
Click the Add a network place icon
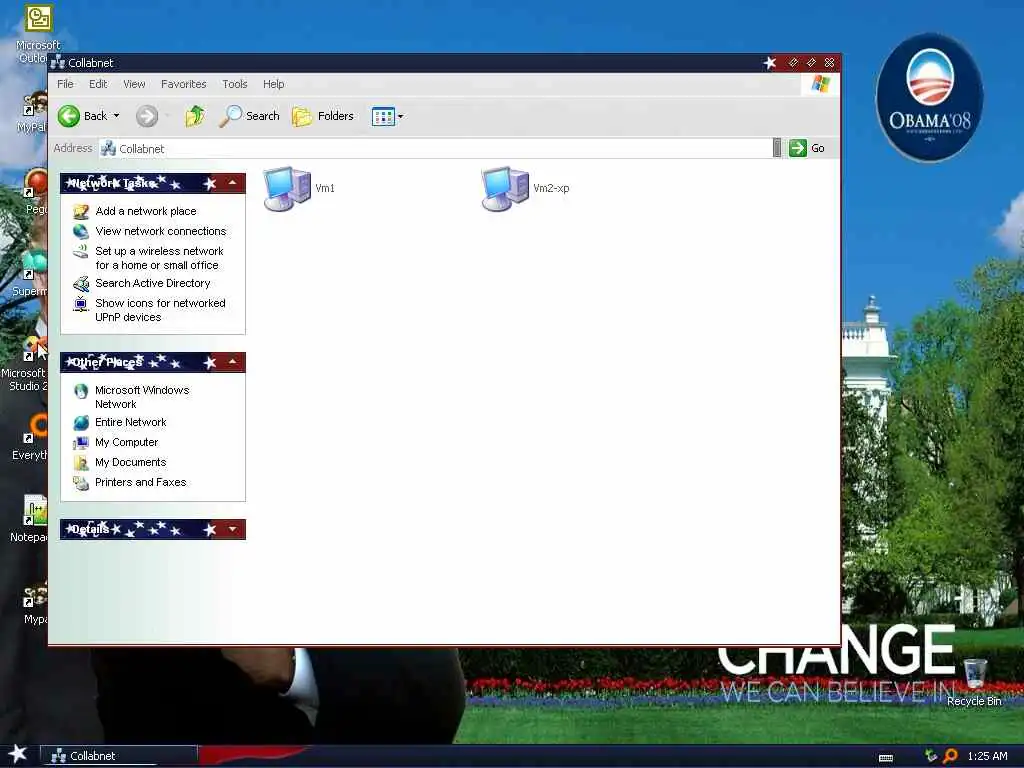(x=81, y=212)
